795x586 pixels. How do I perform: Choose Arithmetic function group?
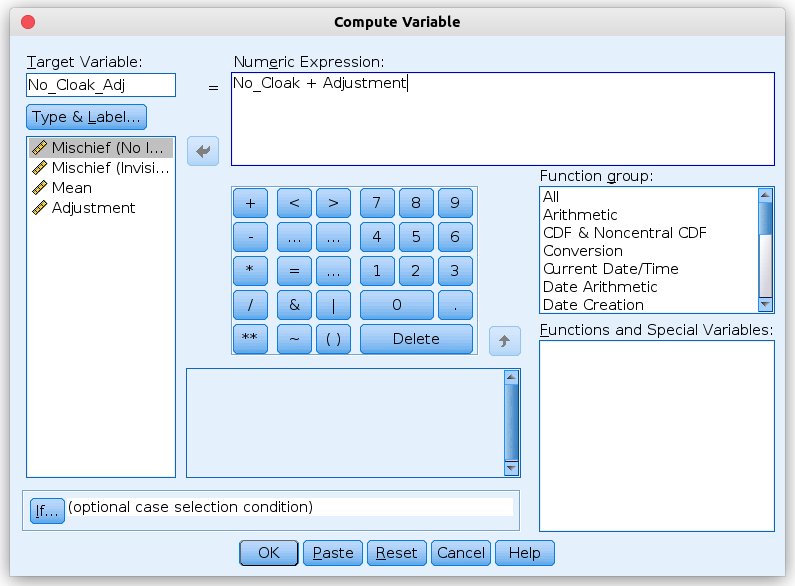point(650,214)
